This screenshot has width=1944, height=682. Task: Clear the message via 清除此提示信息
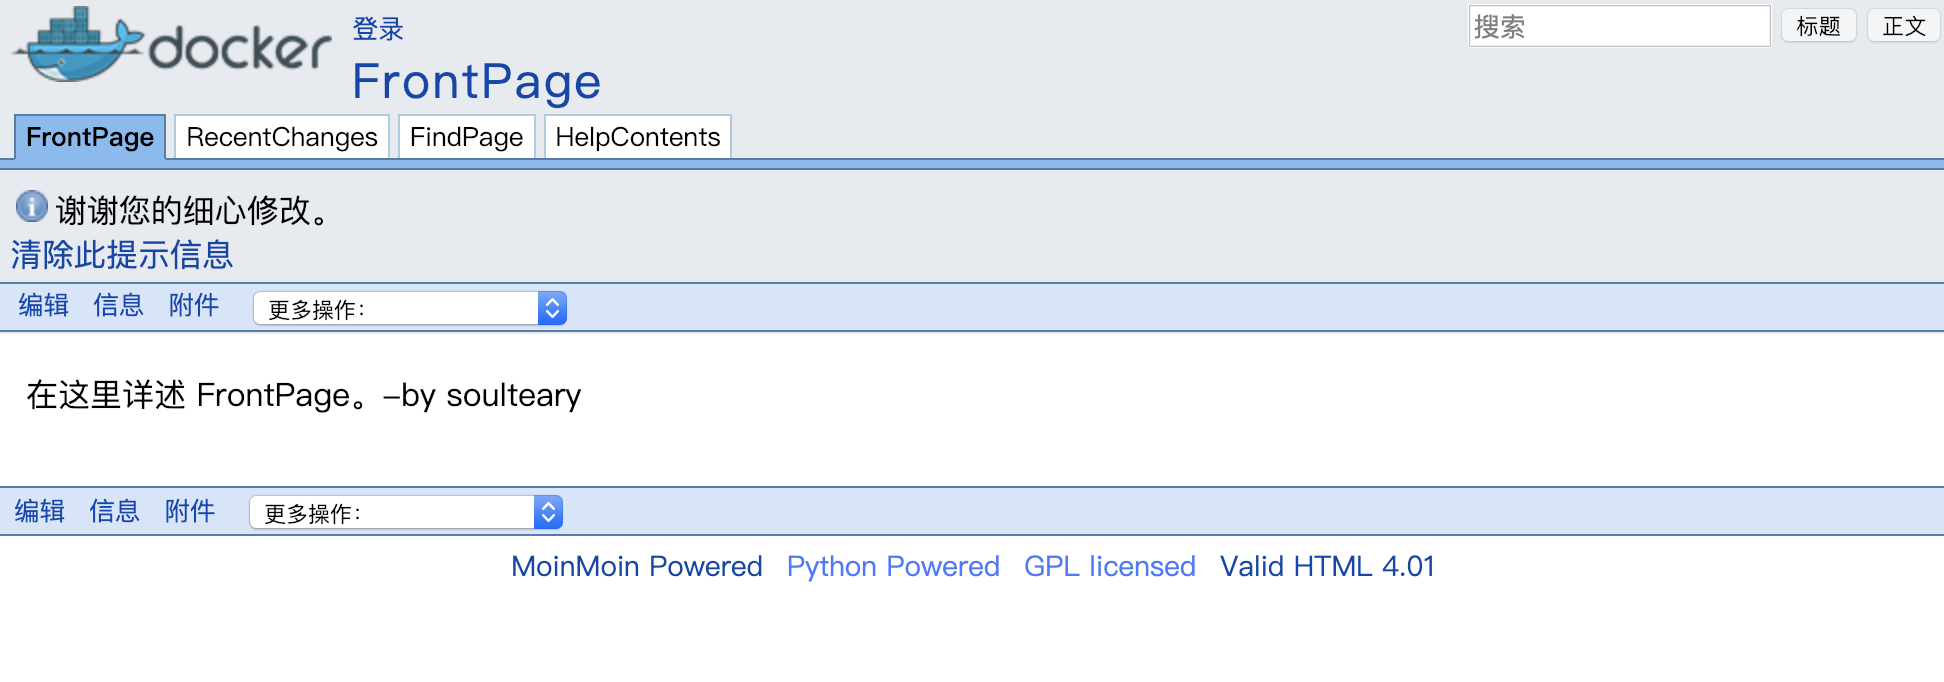point(122,255)
